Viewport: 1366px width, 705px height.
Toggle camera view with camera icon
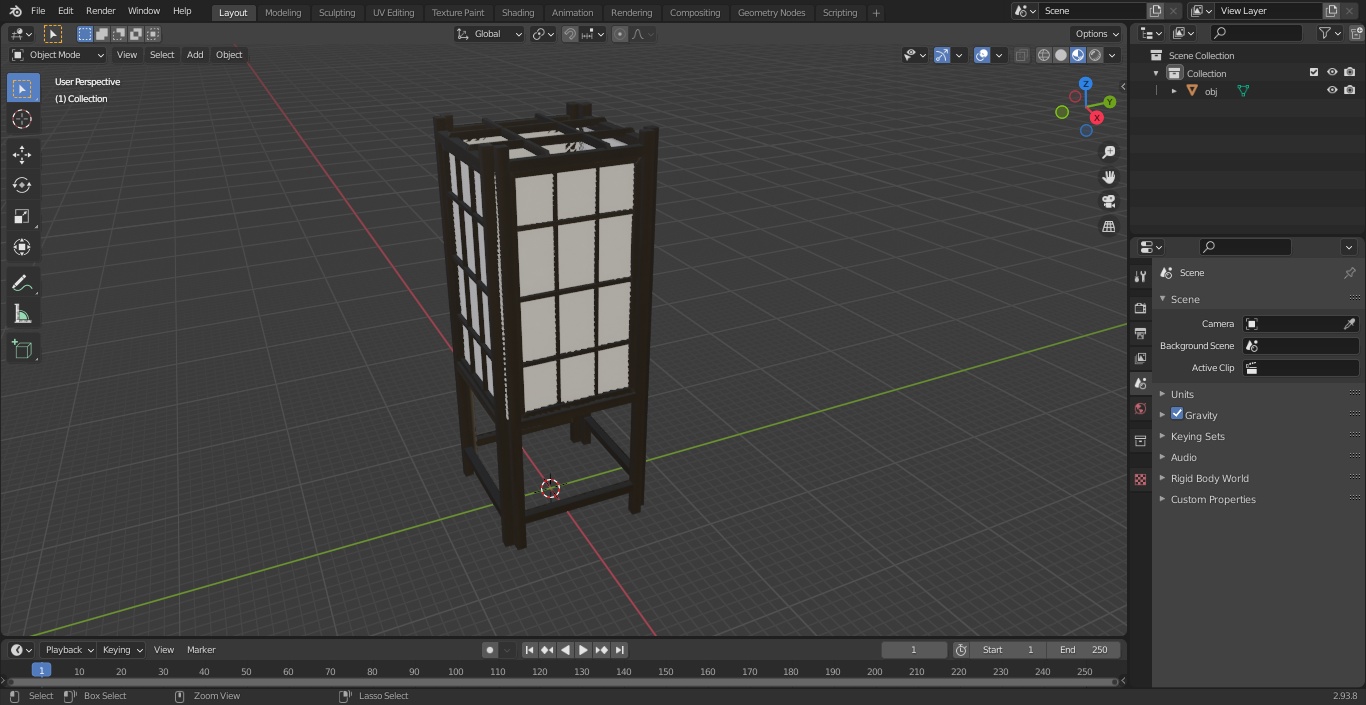(x=1108, y=201)
